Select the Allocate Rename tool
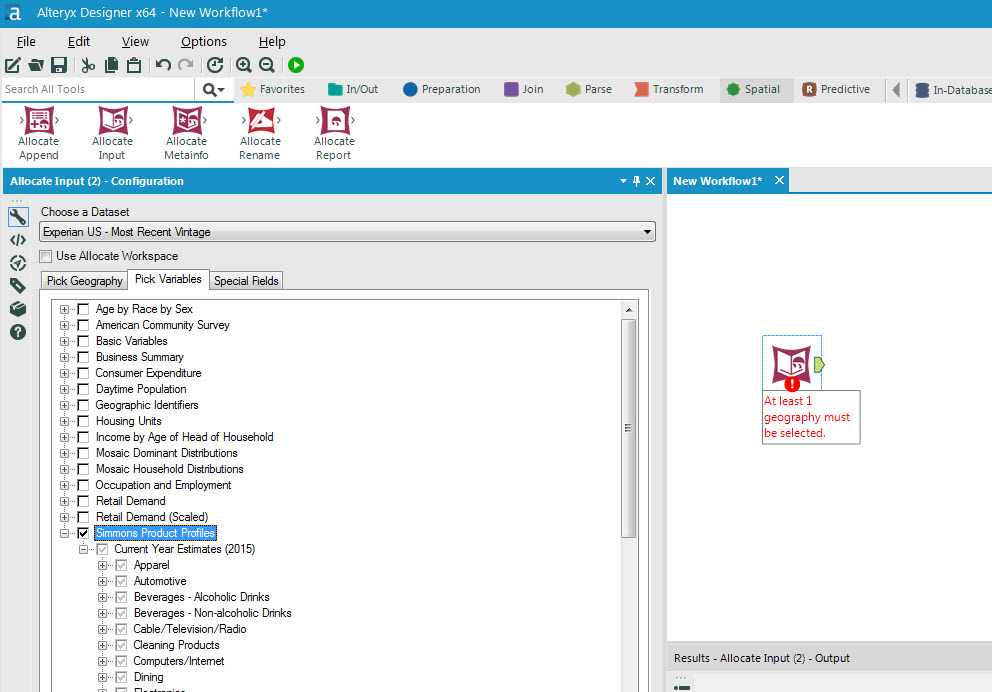Image resolution: width=992 pixels, height=692 pixels. tap(260, 133)
